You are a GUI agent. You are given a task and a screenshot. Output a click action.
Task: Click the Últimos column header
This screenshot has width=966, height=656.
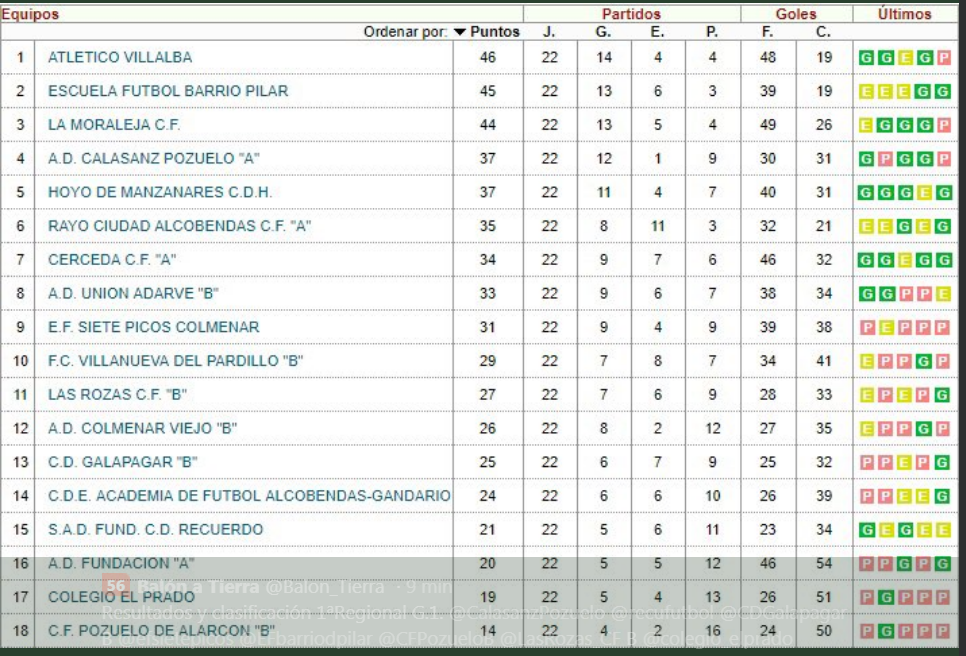[x=904, y=14]
